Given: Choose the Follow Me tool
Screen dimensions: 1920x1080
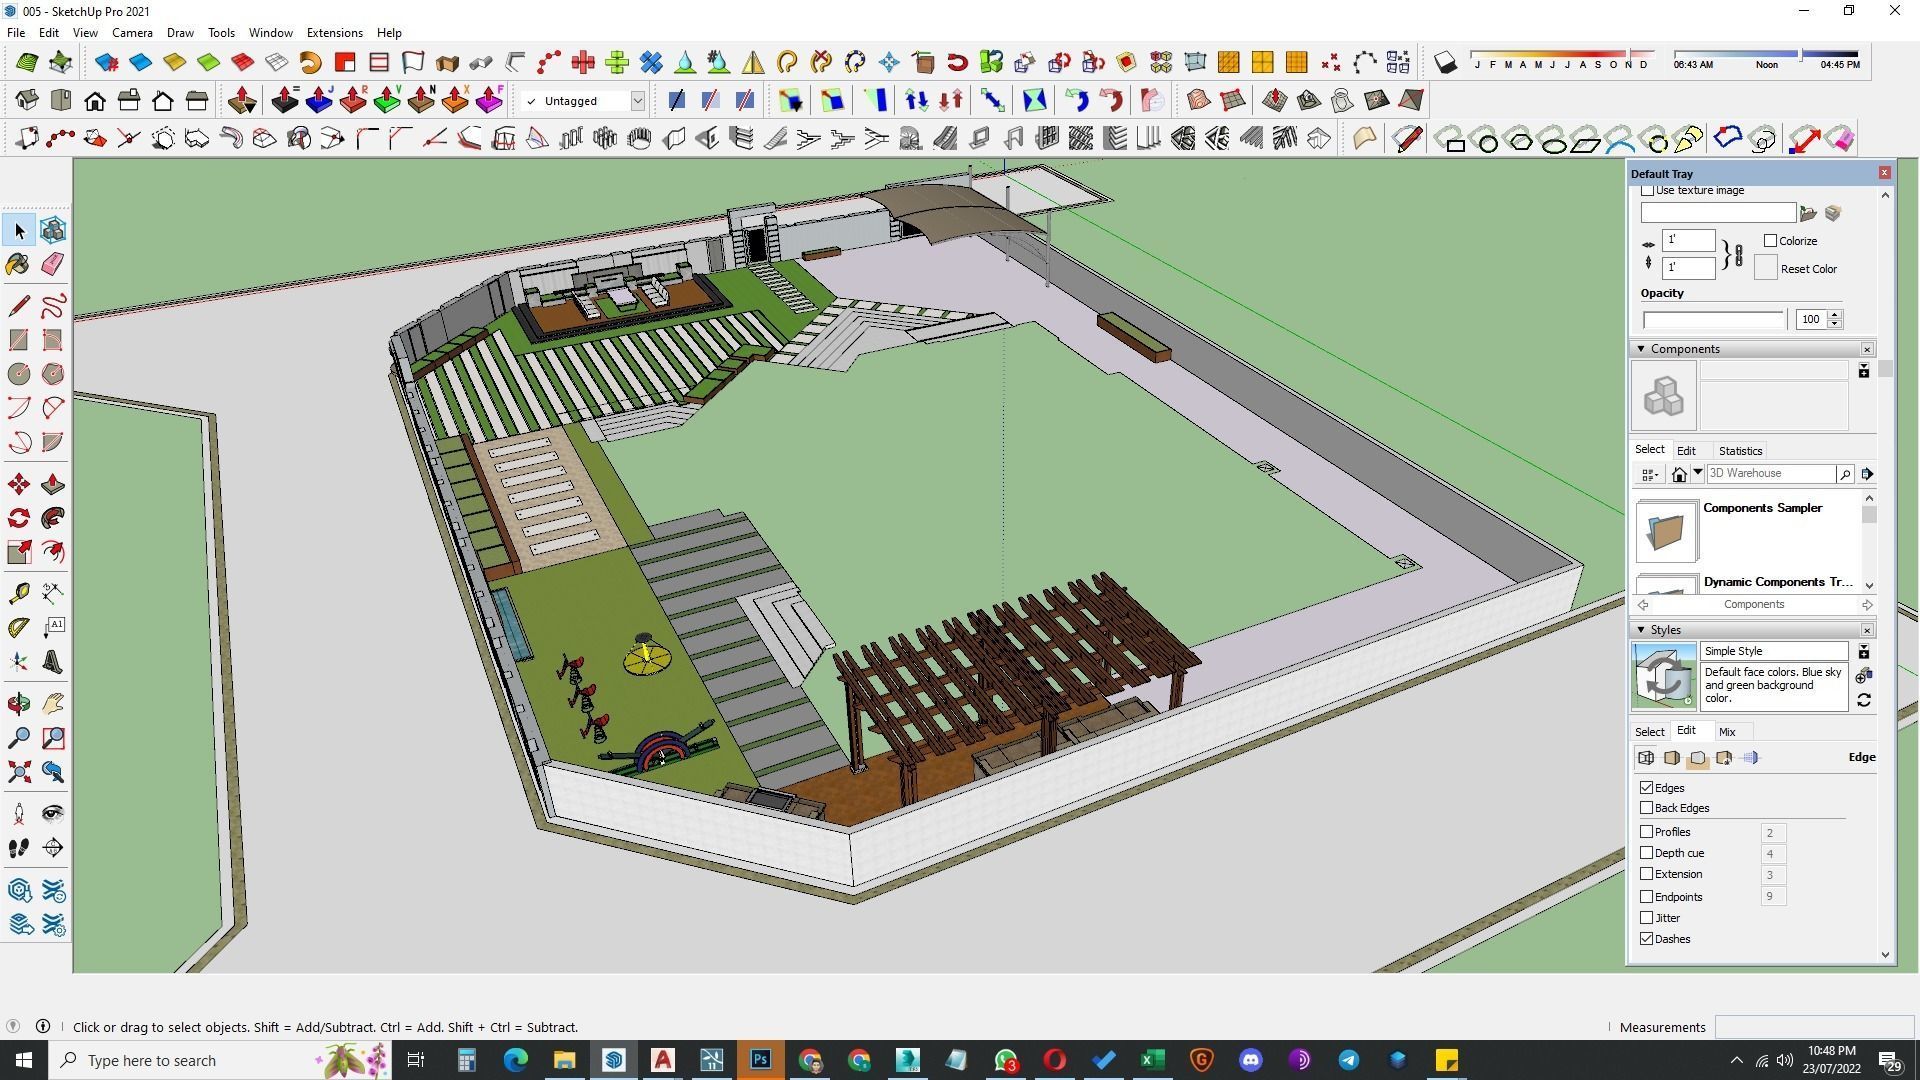Looking at the screenshot, I should tap(53, 518).
